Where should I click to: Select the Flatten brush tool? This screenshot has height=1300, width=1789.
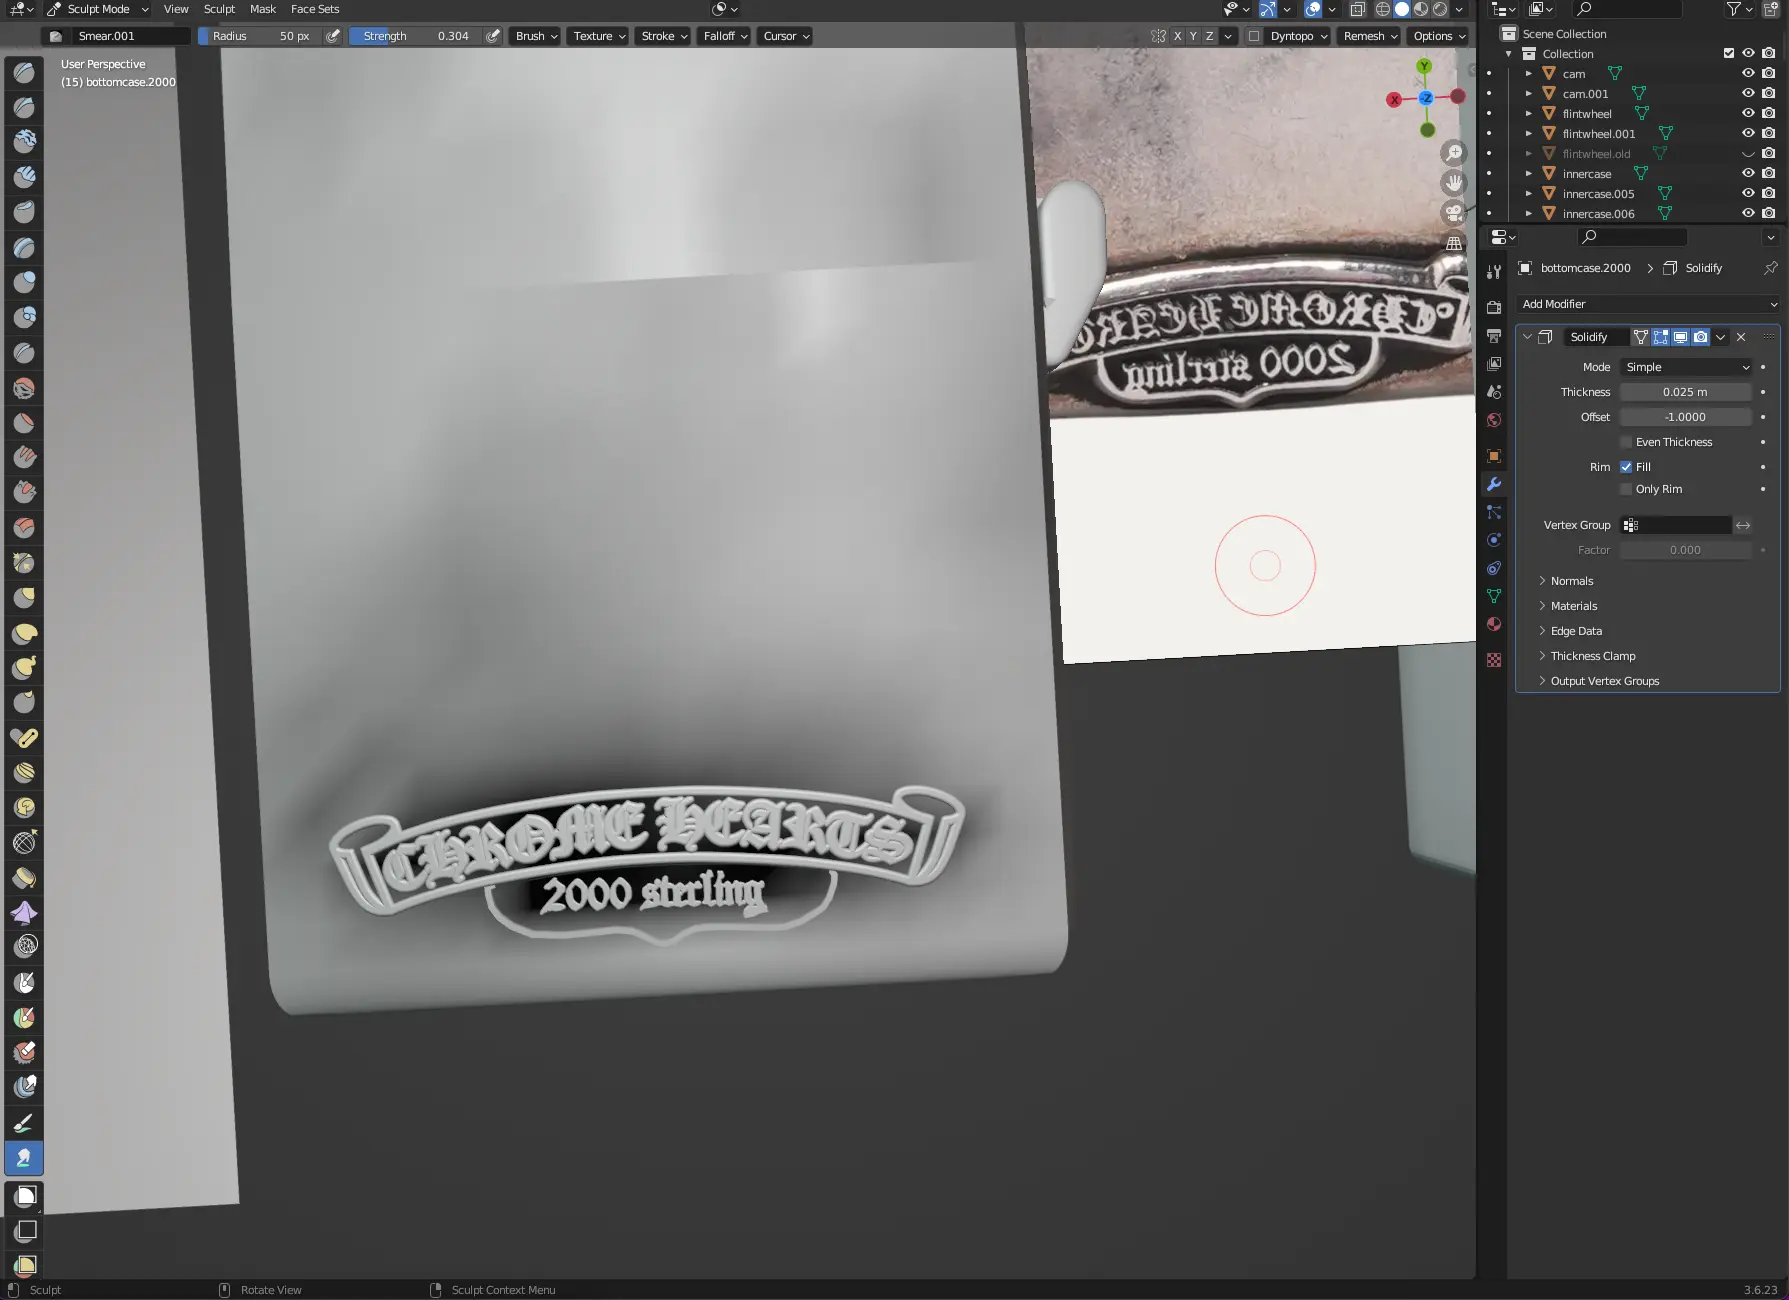point(24,422)
